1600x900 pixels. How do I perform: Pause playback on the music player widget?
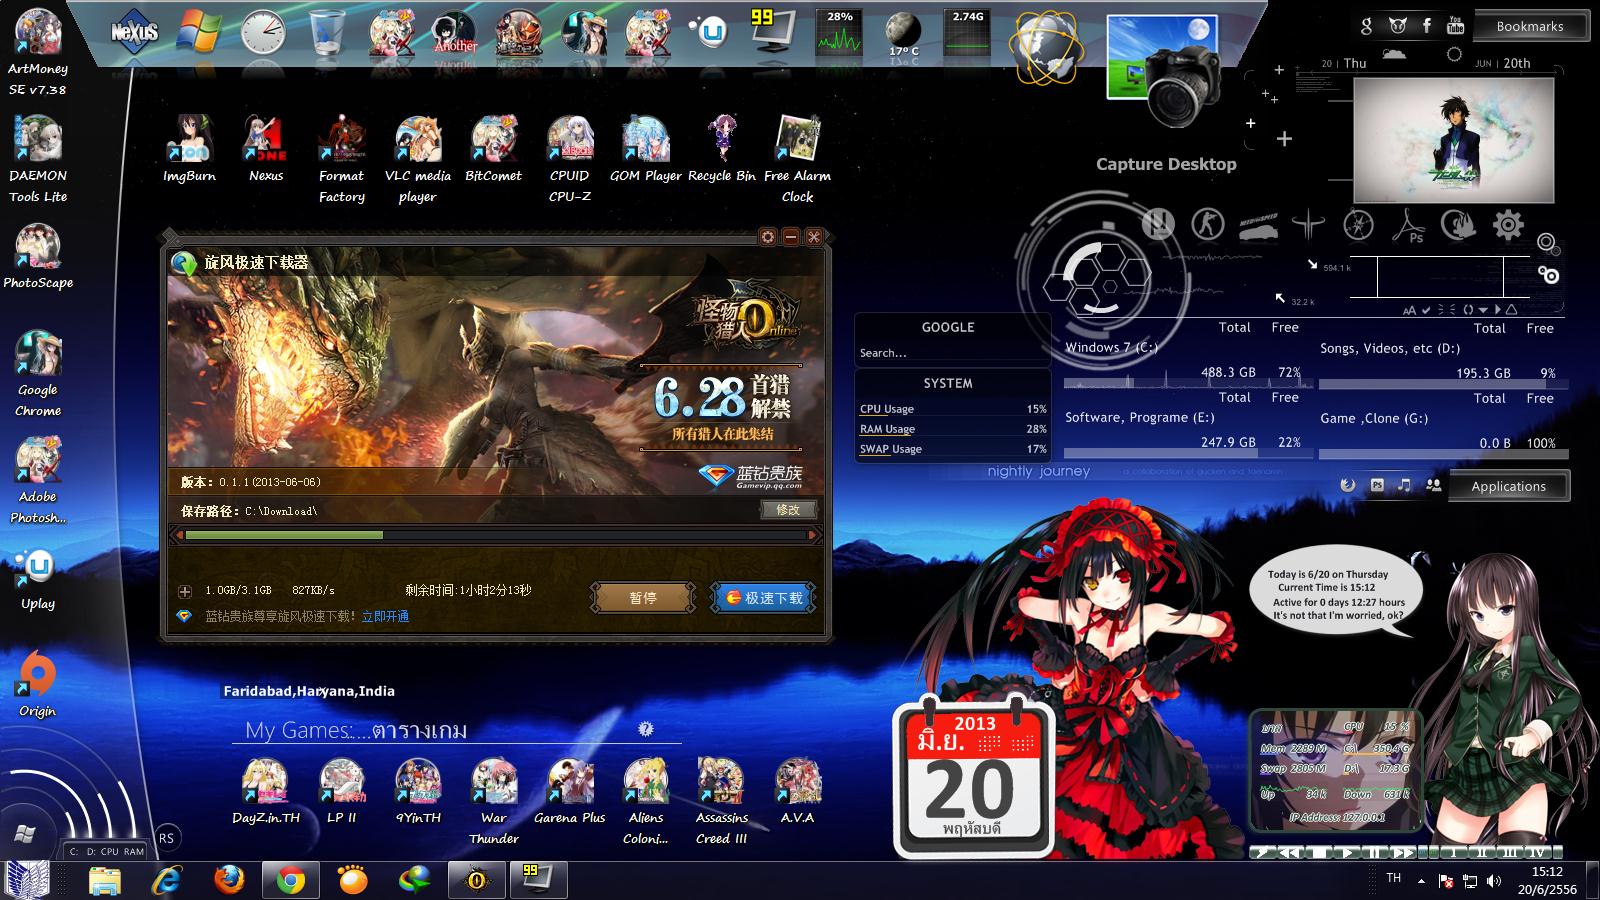pyautogui.click(x=1375, y=852)
